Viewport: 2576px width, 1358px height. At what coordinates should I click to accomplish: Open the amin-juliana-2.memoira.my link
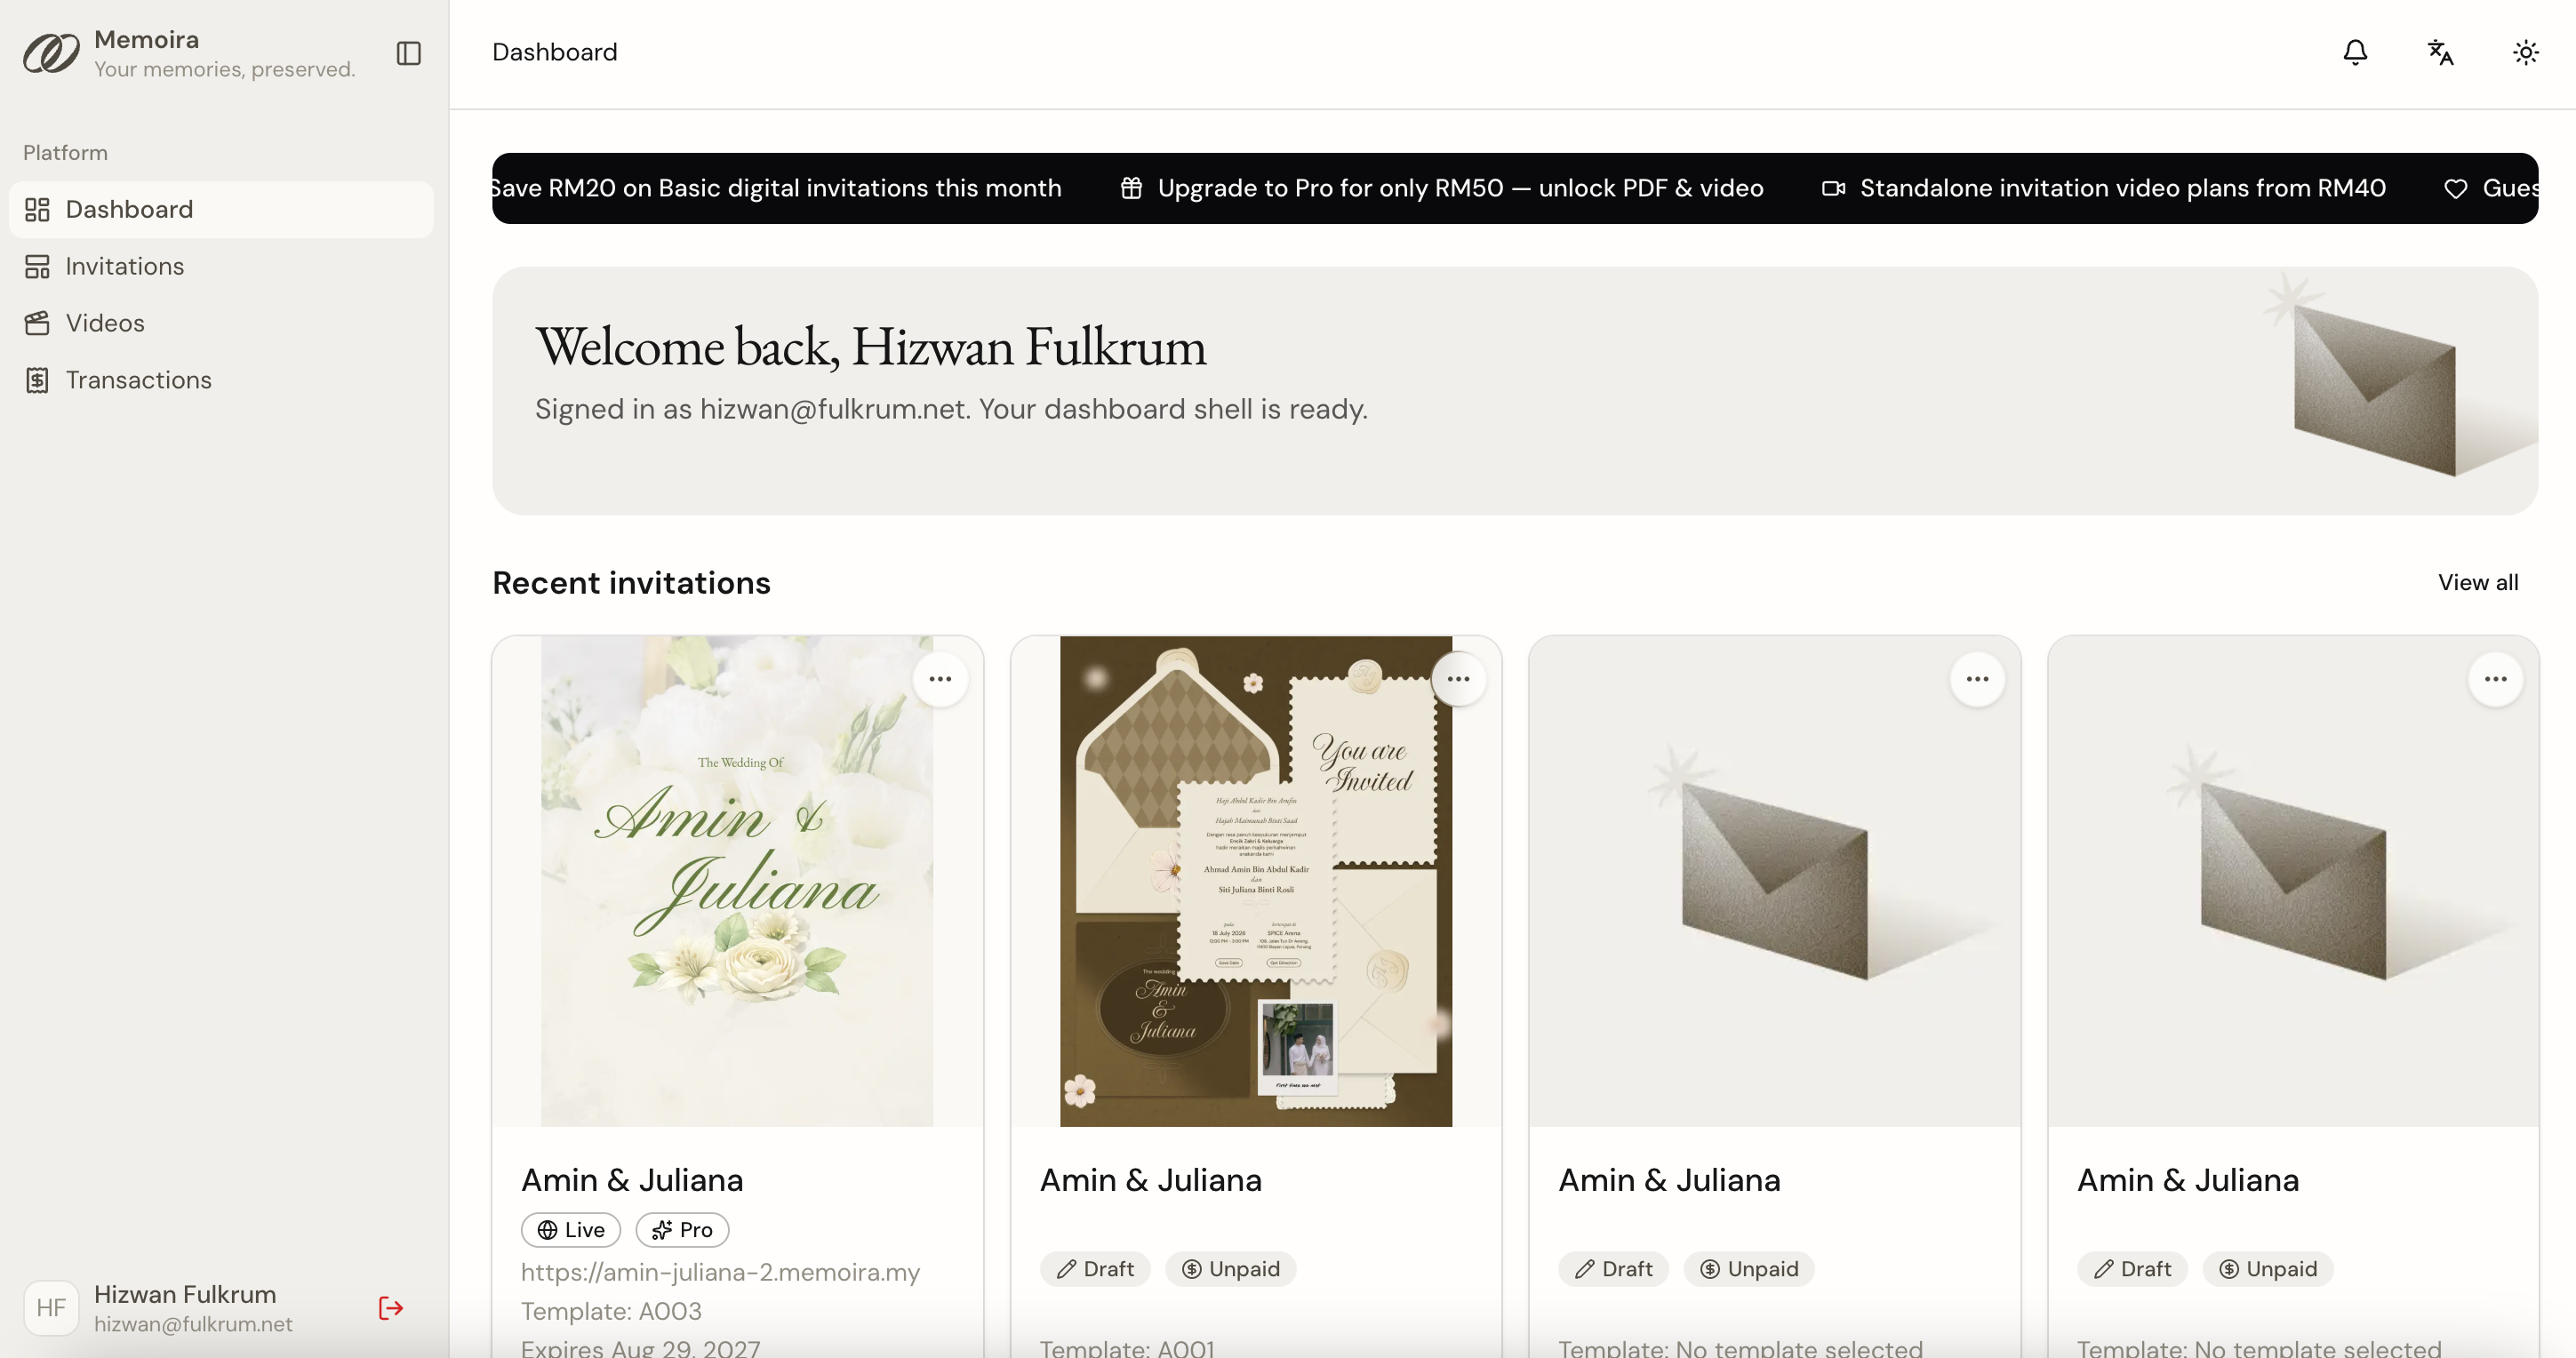click(720, 1272)
